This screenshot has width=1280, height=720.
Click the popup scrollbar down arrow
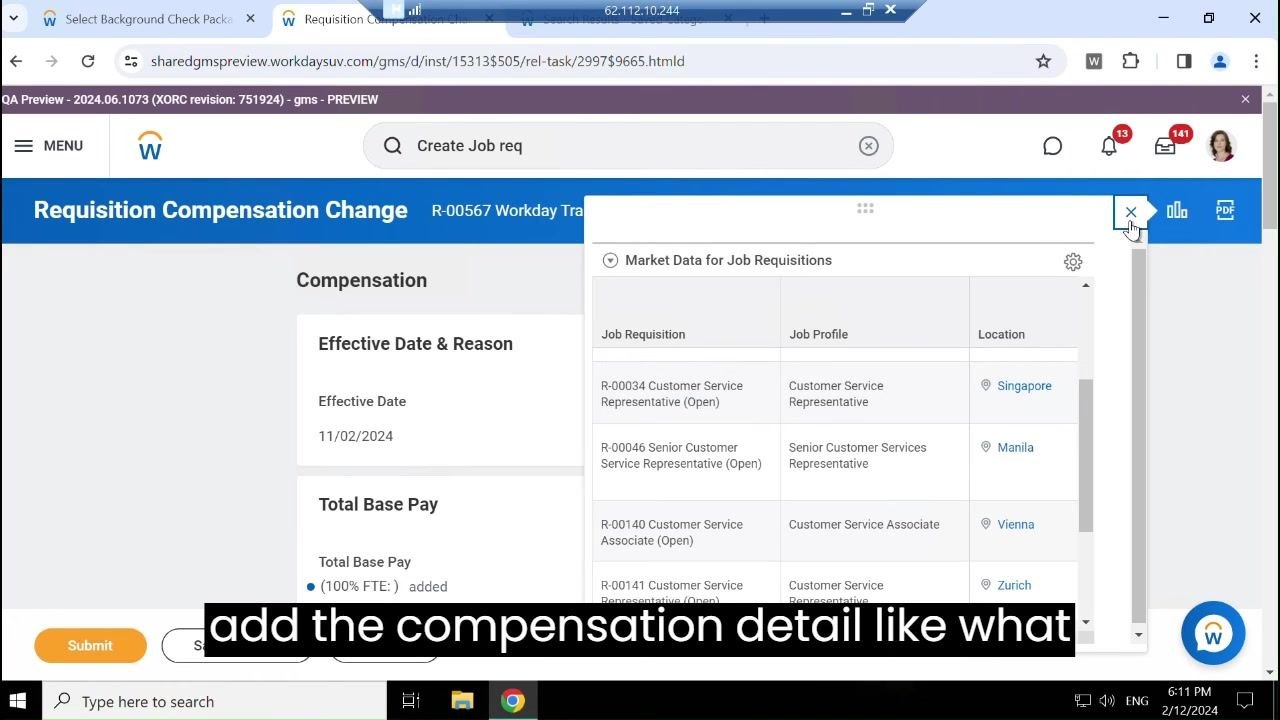click(x=1138, y=636)
